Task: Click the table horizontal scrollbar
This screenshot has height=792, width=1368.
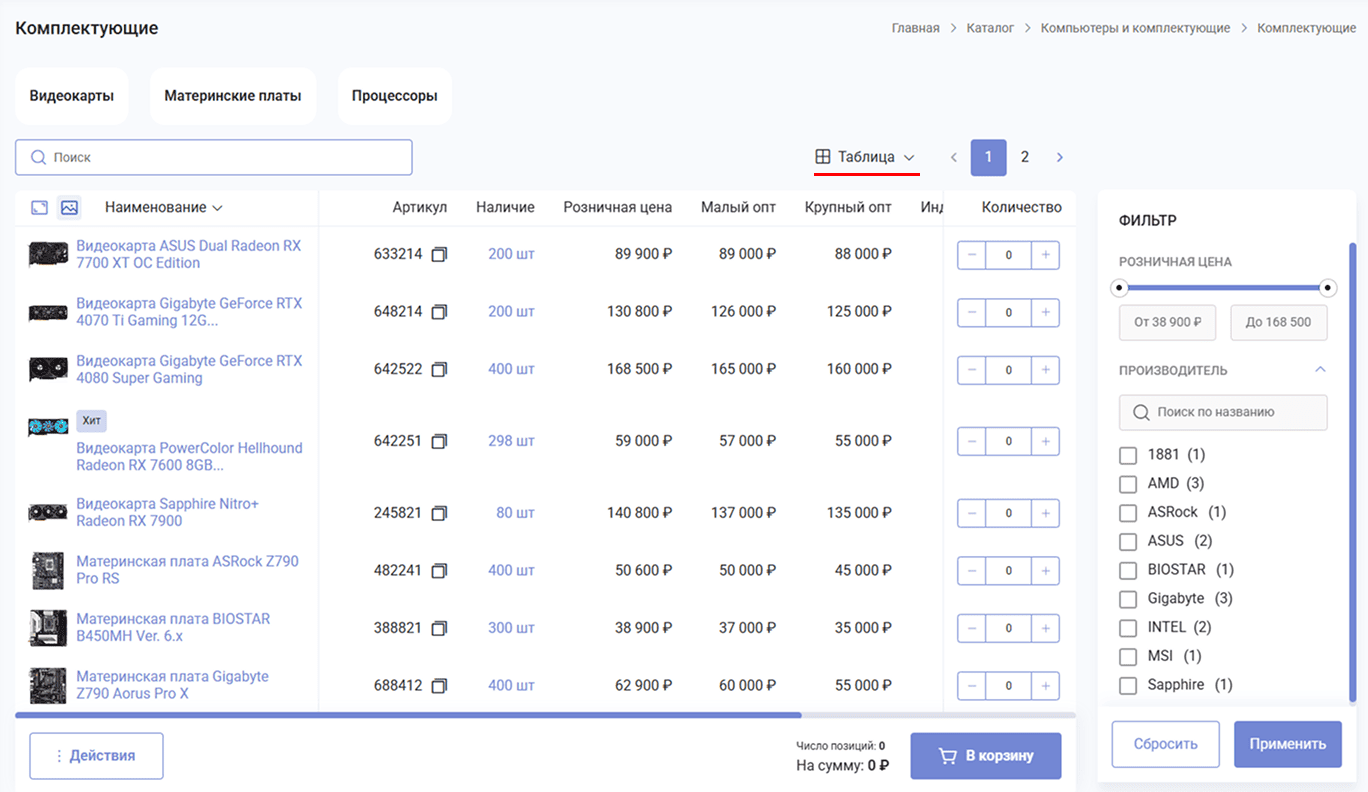Action: click(408, 715)
